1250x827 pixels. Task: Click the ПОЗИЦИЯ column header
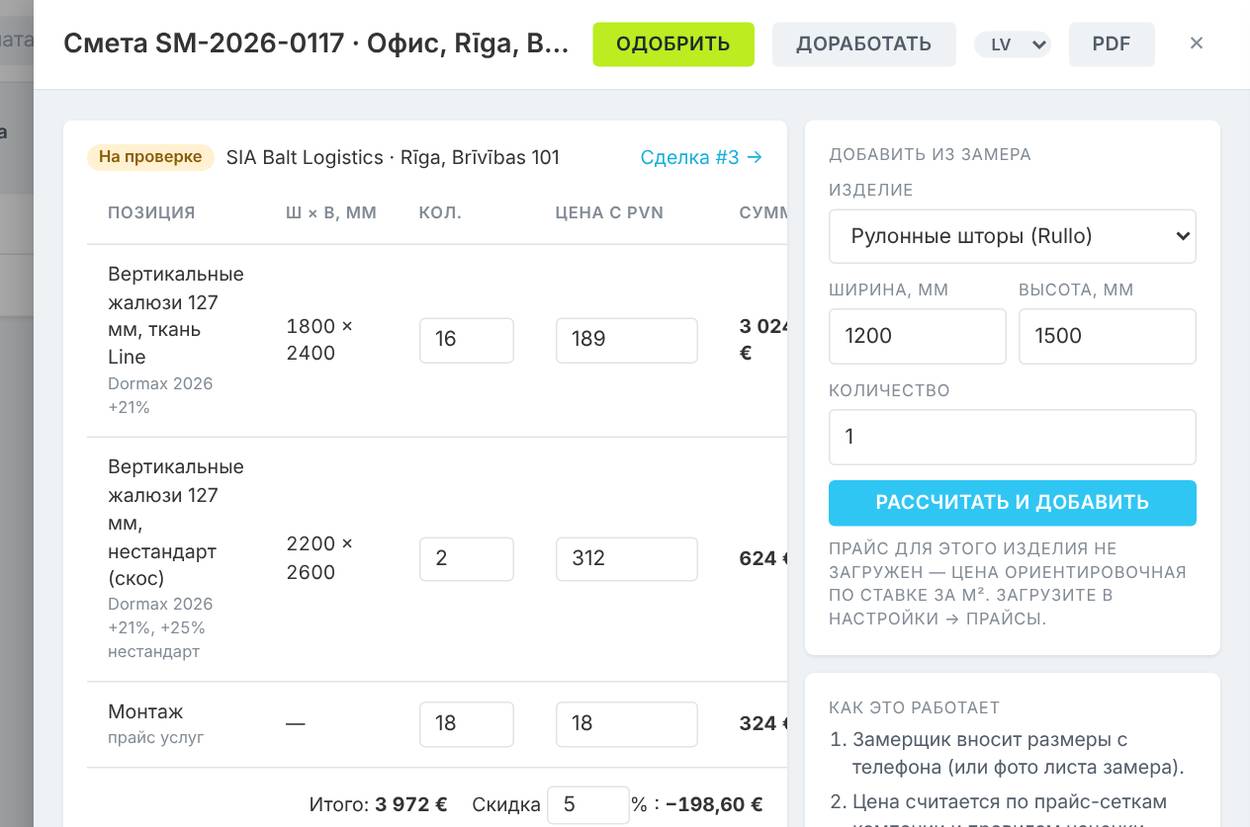(151, 212)
